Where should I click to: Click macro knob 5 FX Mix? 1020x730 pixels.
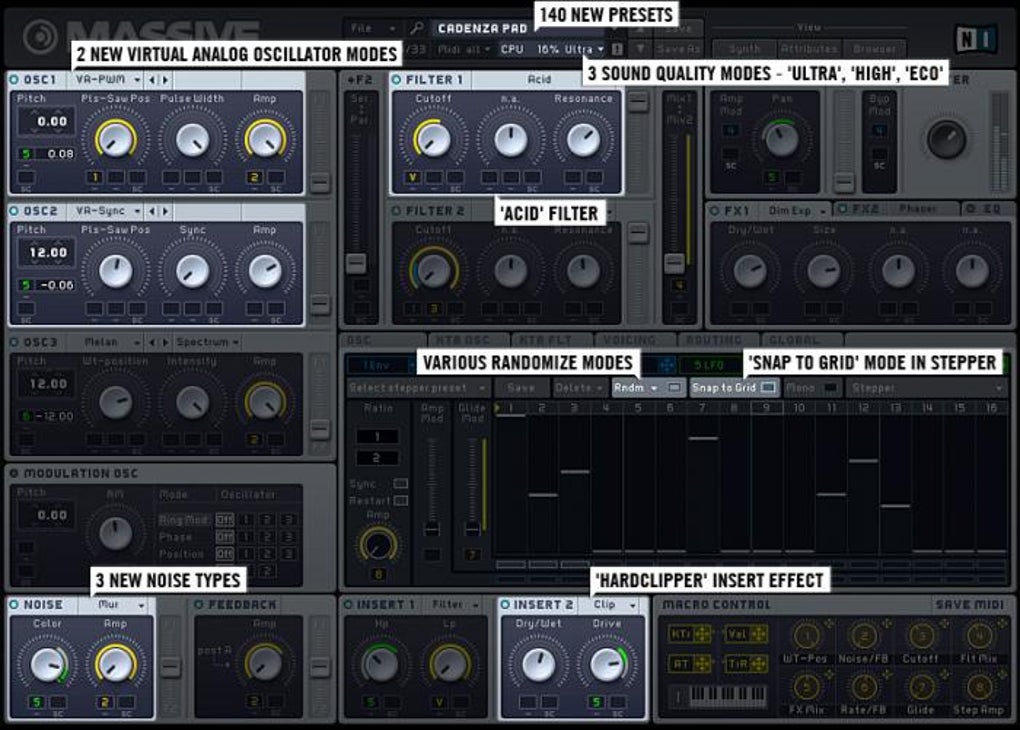(x=807, y=687)
